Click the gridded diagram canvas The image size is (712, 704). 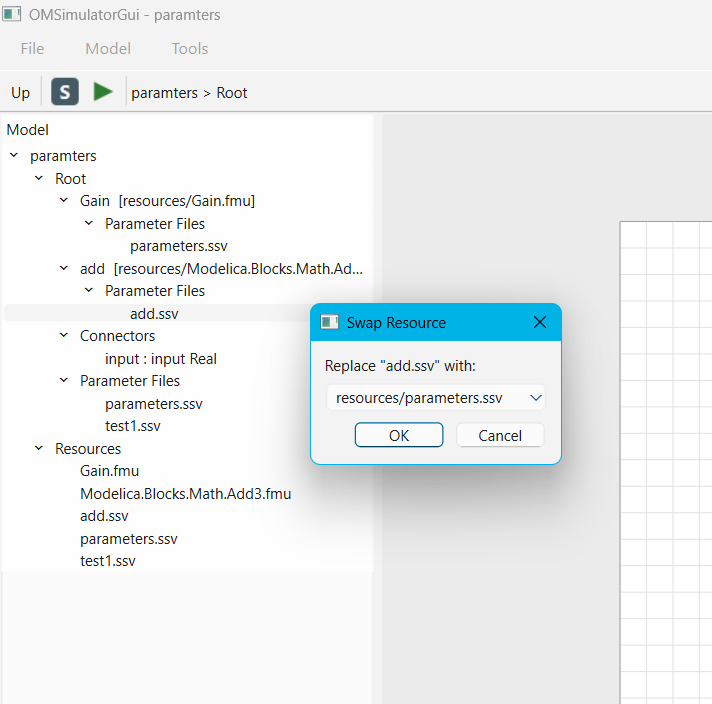666,462
